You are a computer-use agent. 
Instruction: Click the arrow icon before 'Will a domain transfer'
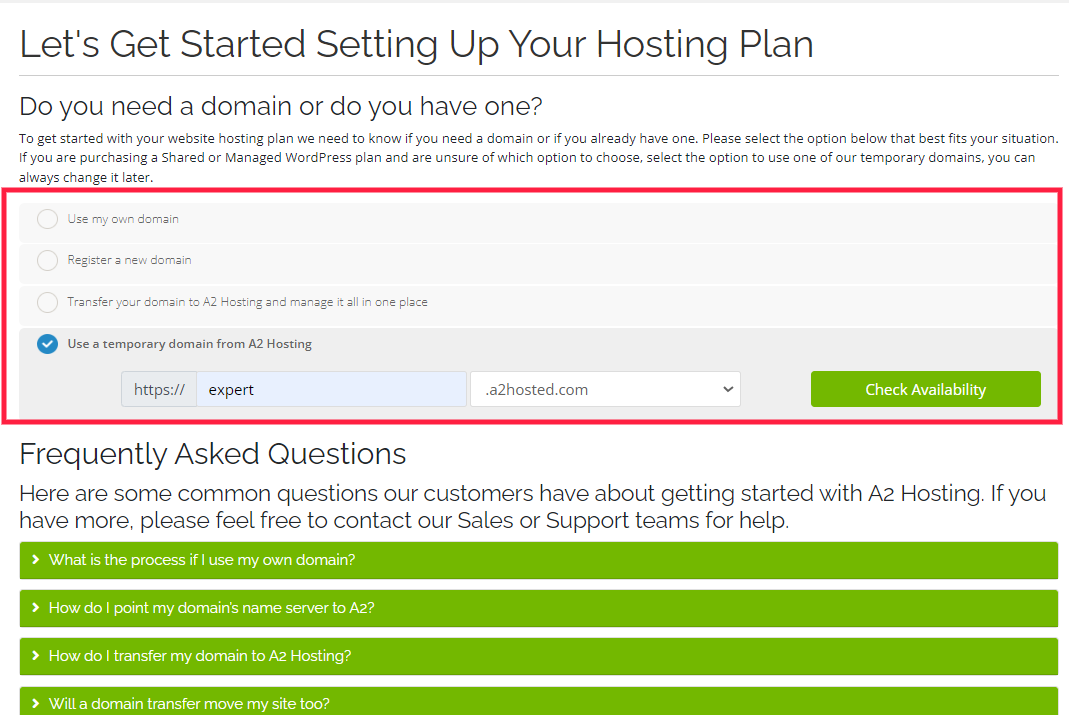point(35,703)
